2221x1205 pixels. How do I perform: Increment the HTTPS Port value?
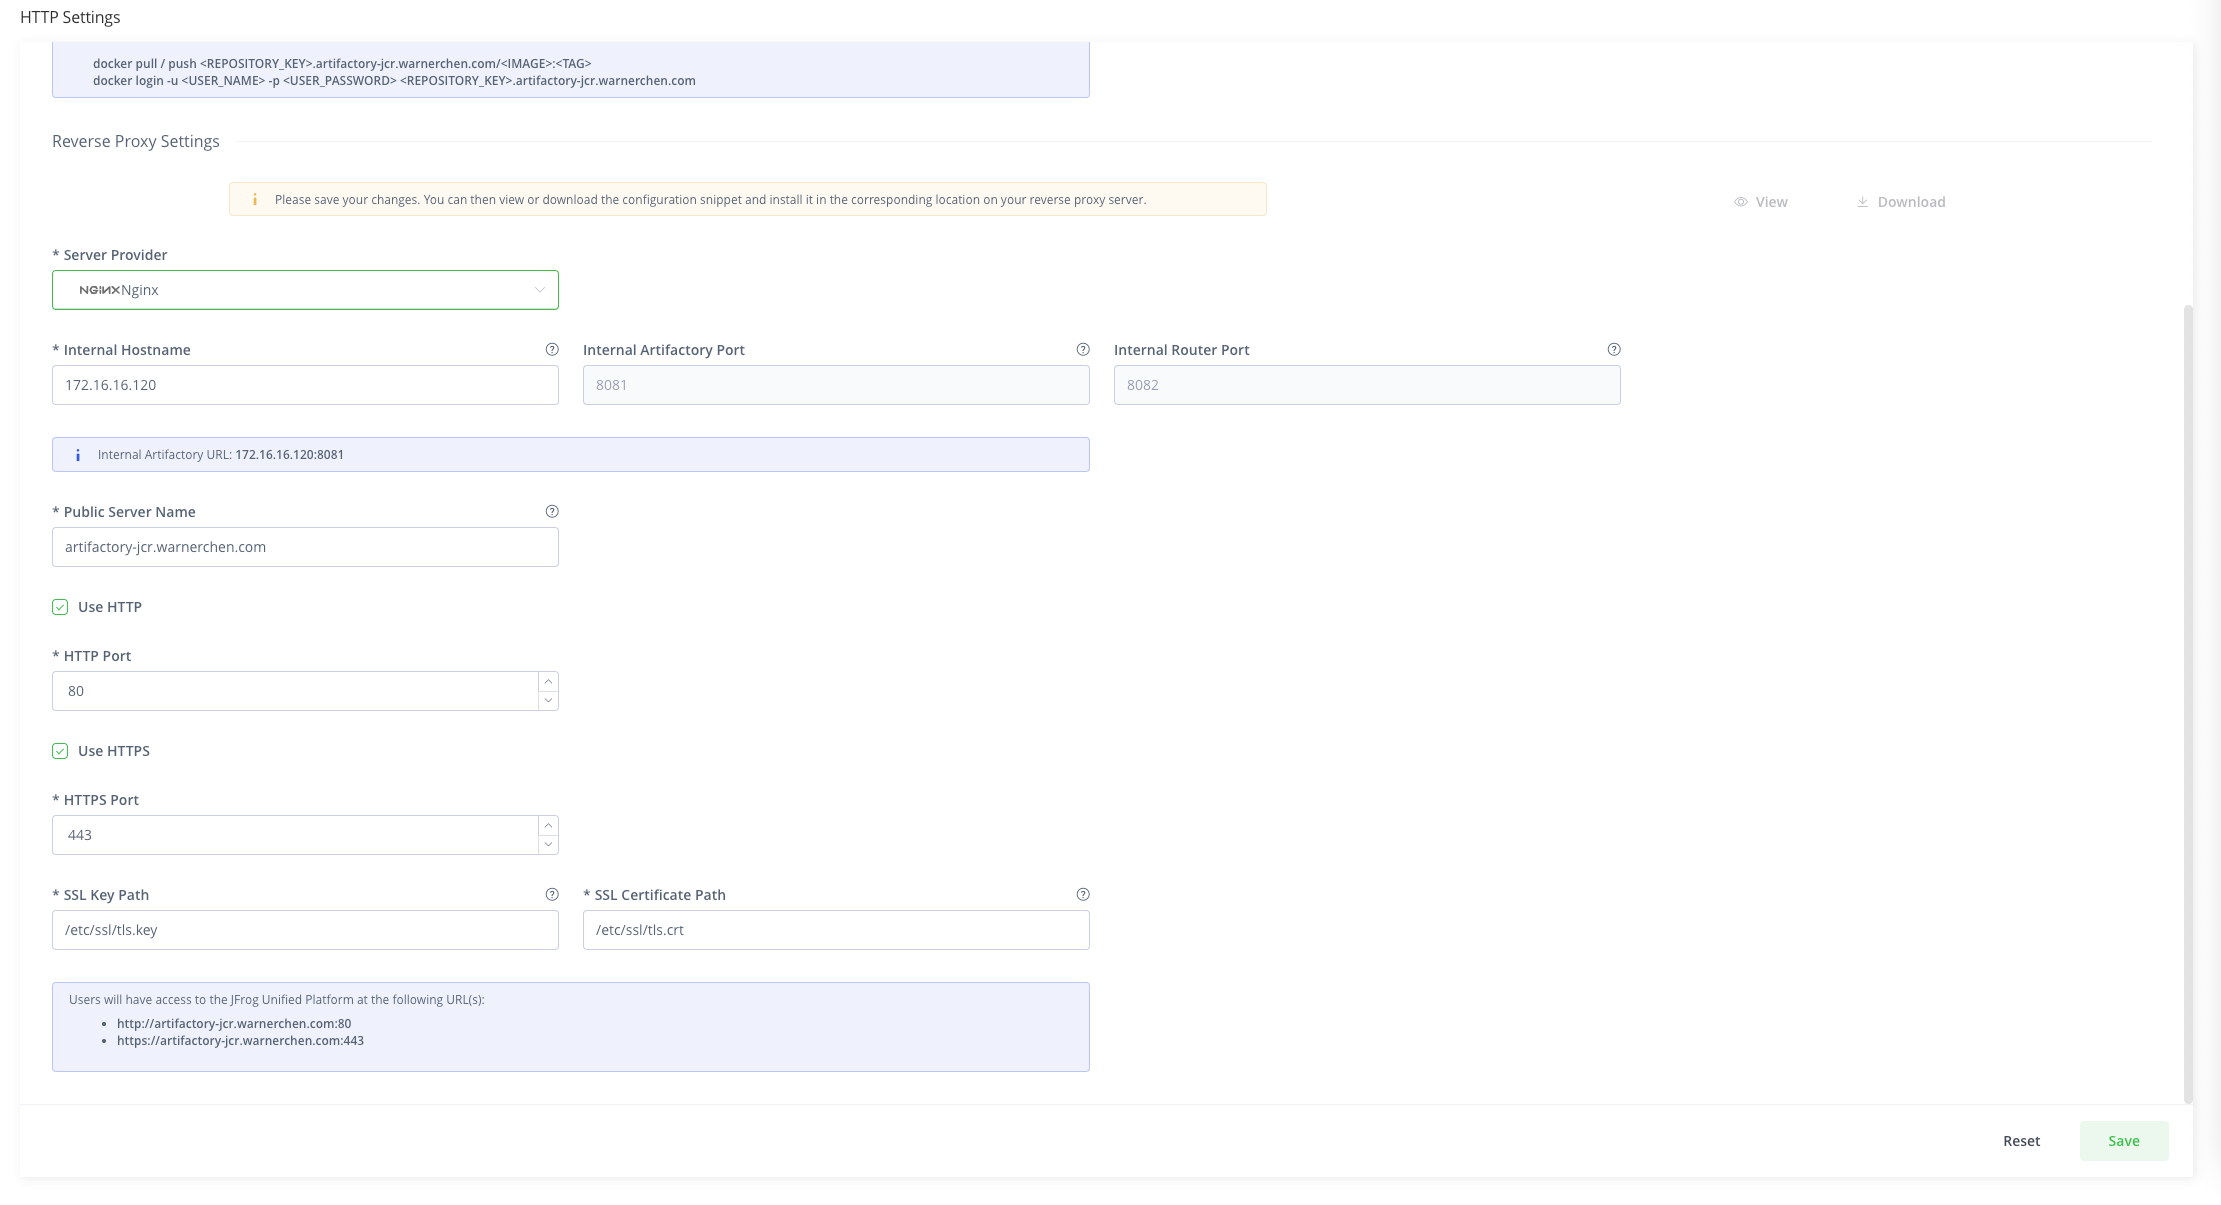[548, 825]
